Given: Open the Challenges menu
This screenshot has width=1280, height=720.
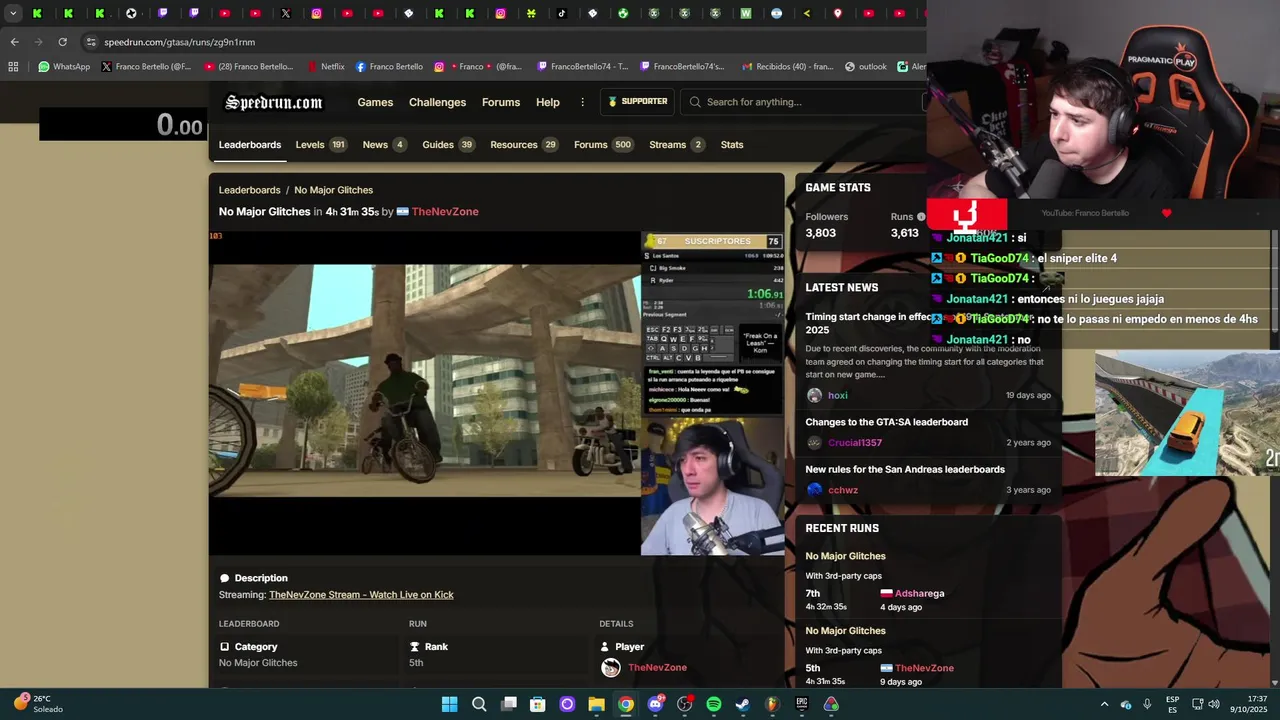Looking at the screenshot, I should 437,102.
